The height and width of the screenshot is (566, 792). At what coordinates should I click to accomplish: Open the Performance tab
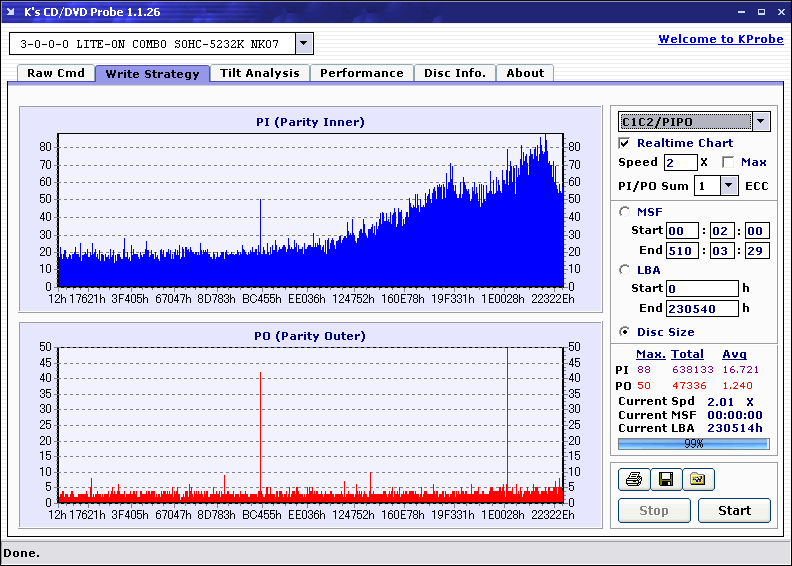pos(362,73)
